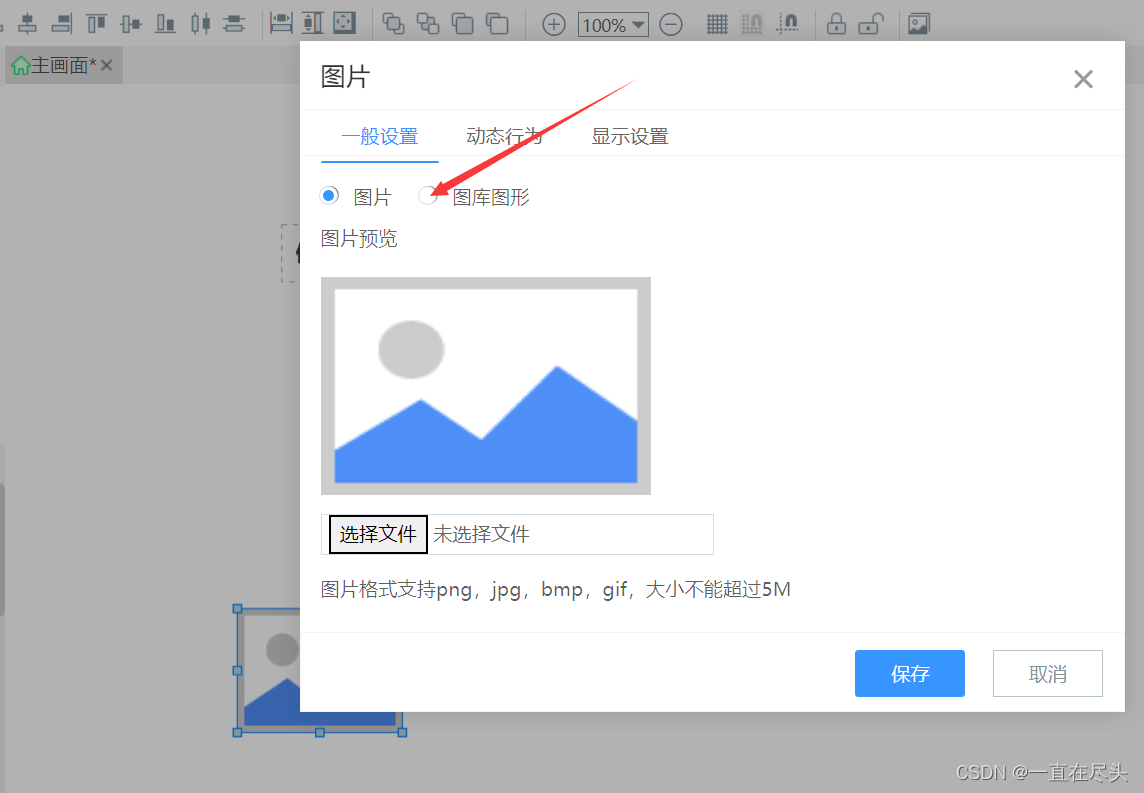The height and width of the screenshot is (793, 1144).
Task: Click the first layer-order icon (overlapping squares)
Action: [393, 24]
